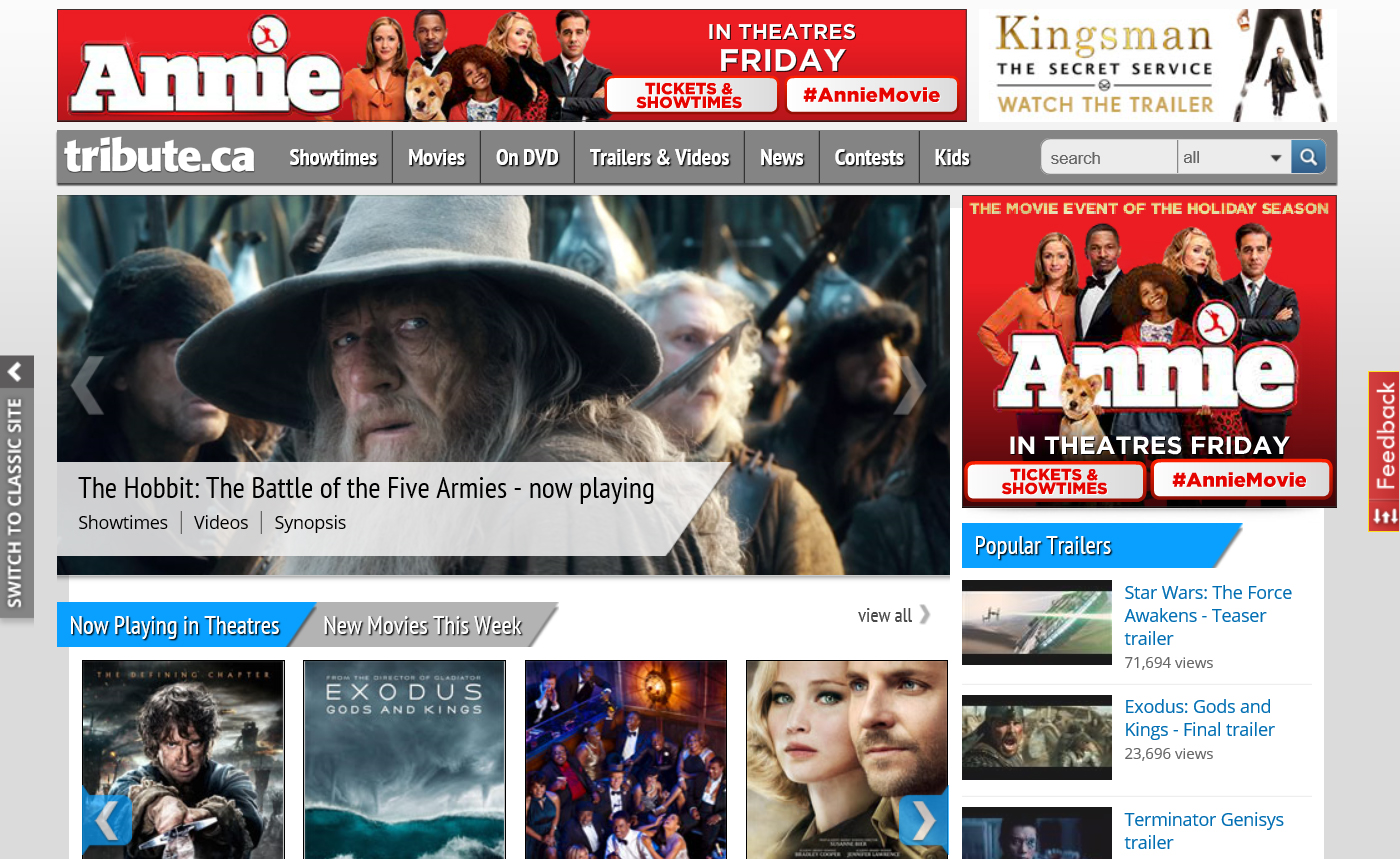
Task: Open the Feedback side tab
Action: point(1384,451)
